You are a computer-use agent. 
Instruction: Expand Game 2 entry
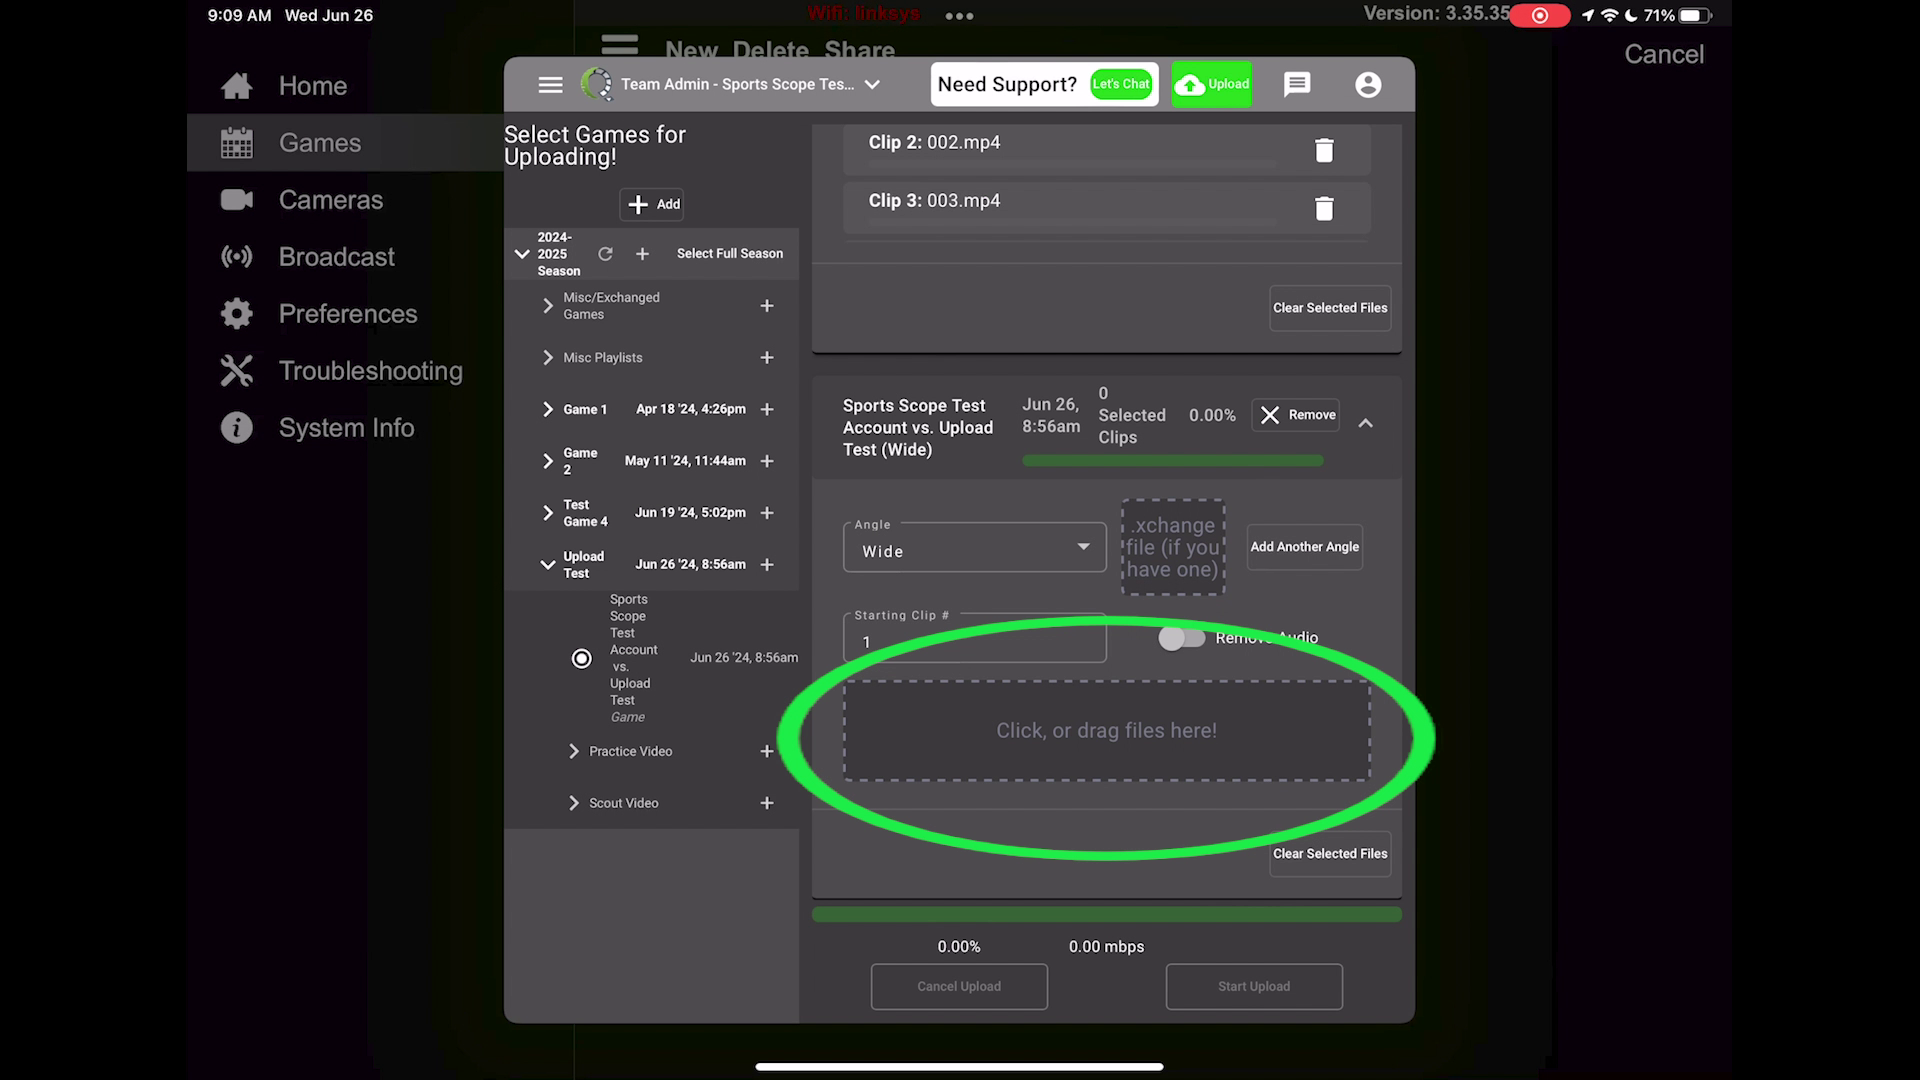point(547,461)
